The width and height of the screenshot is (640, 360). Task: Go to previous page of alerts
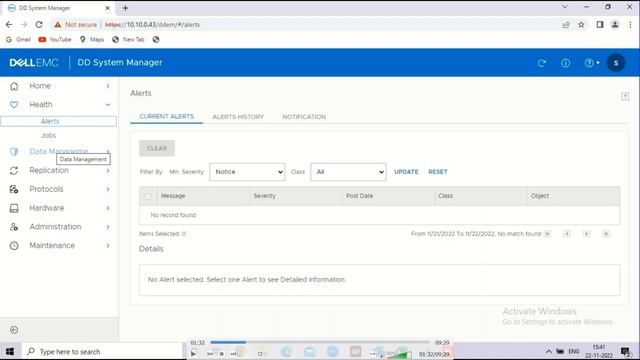(567, 234)
